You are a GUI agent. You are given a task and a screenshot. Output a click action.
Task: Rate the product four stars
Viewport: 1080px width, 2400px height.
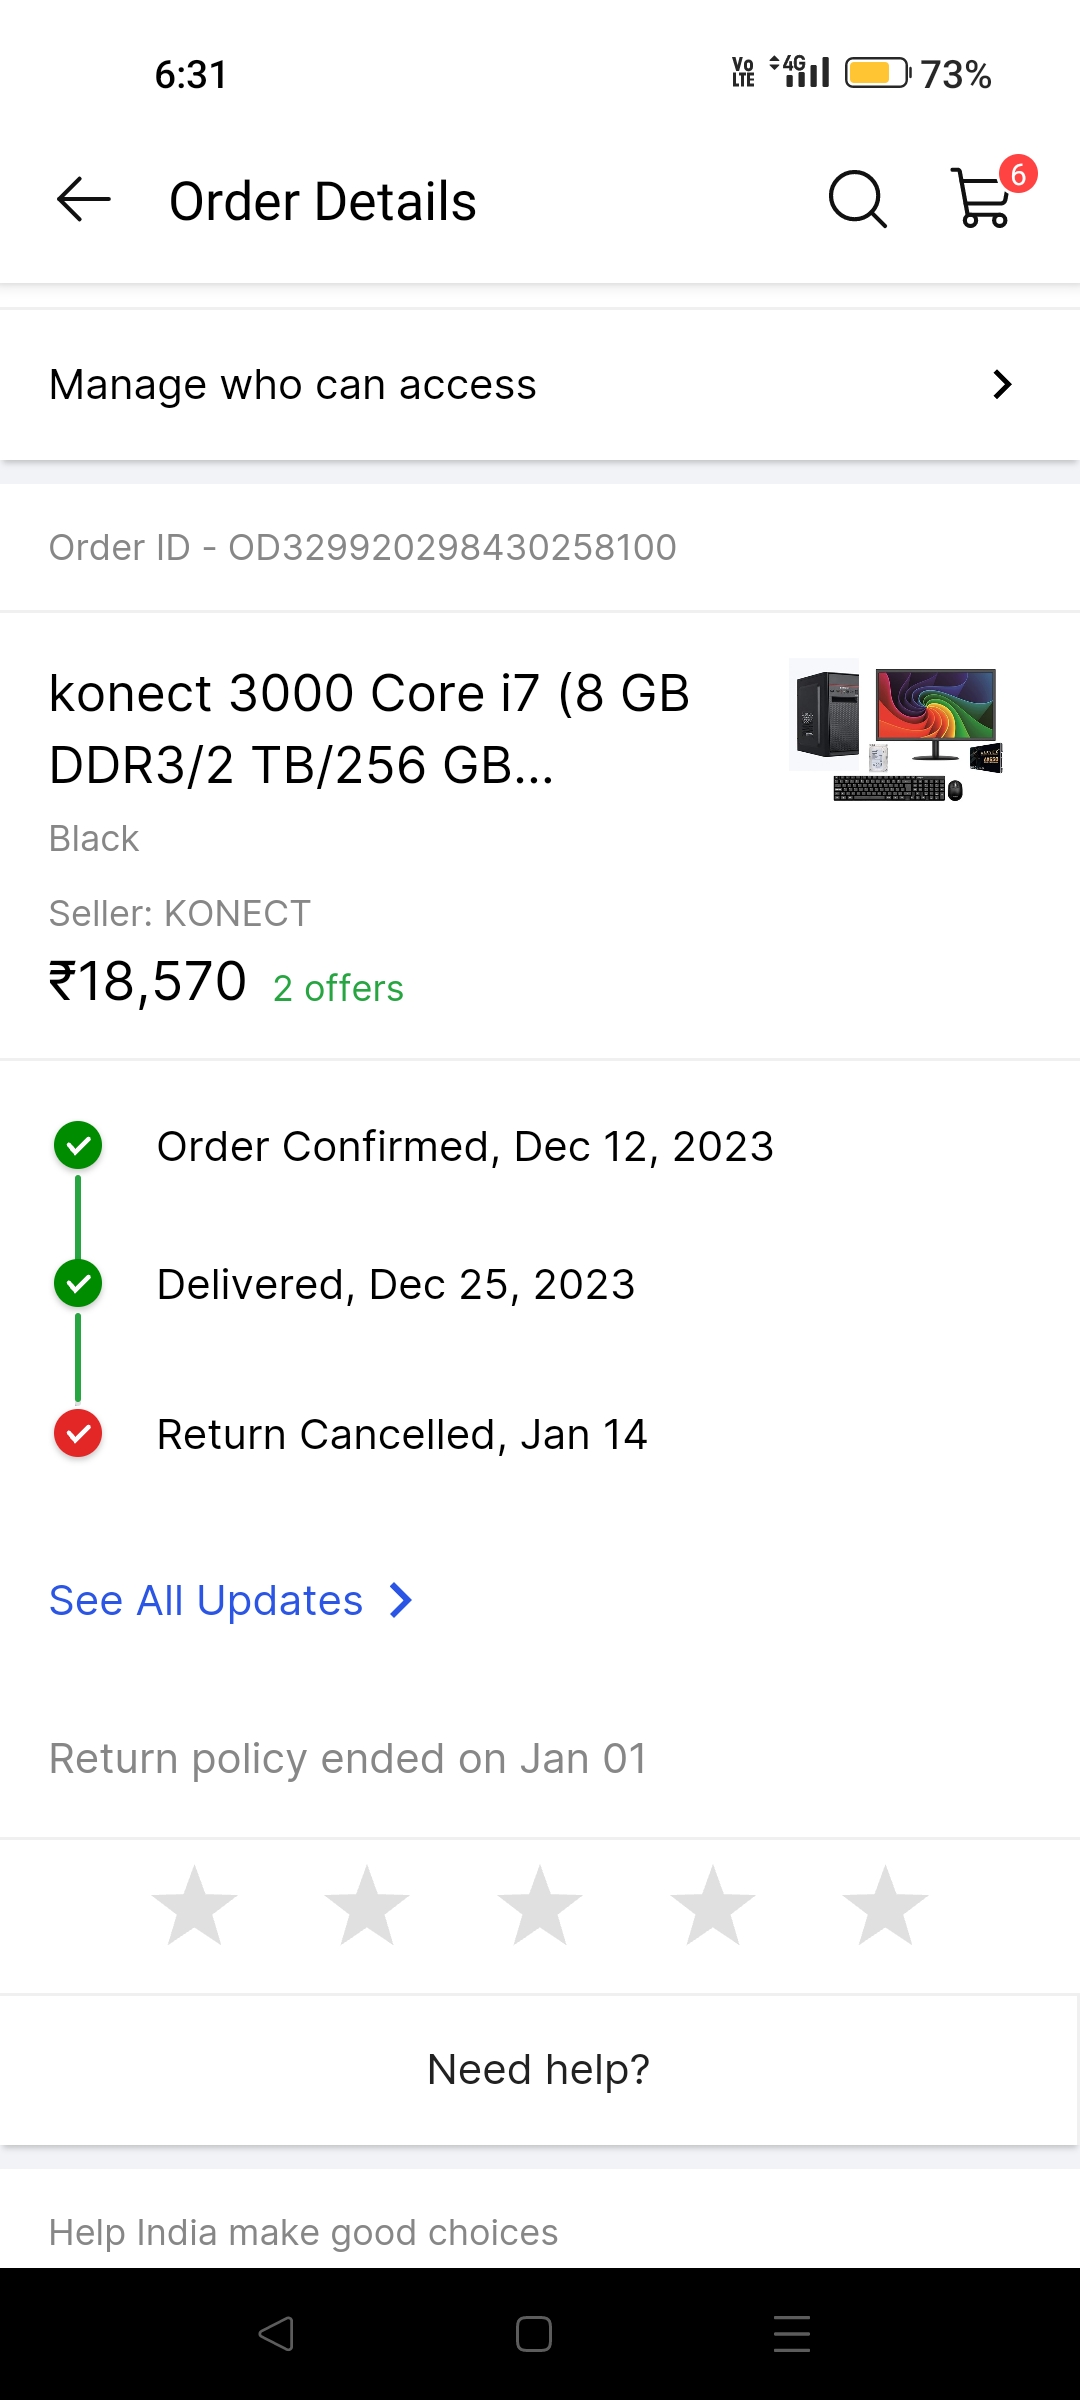(x=713, y=1906)
